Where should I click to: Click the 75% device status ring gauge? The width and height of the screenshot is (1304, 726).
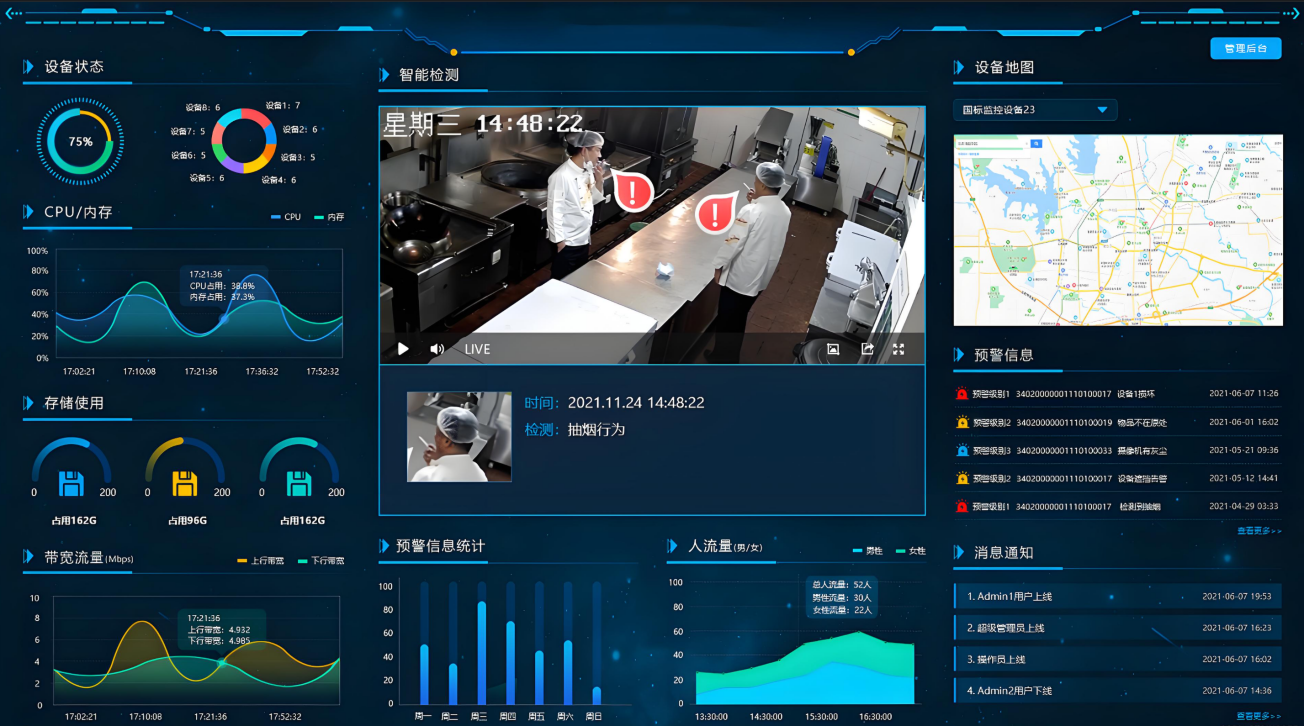[80, 142]
